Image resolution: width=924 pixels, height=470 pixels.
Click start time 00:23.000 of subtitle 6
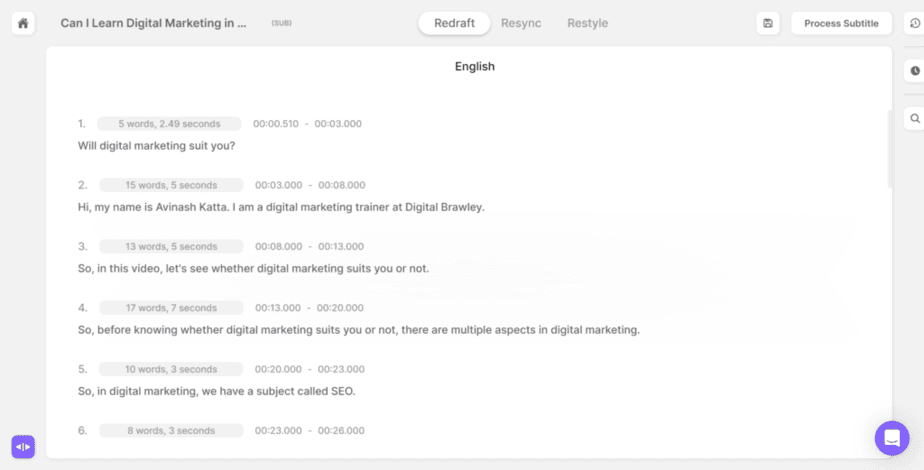click(x=278, y=431)
